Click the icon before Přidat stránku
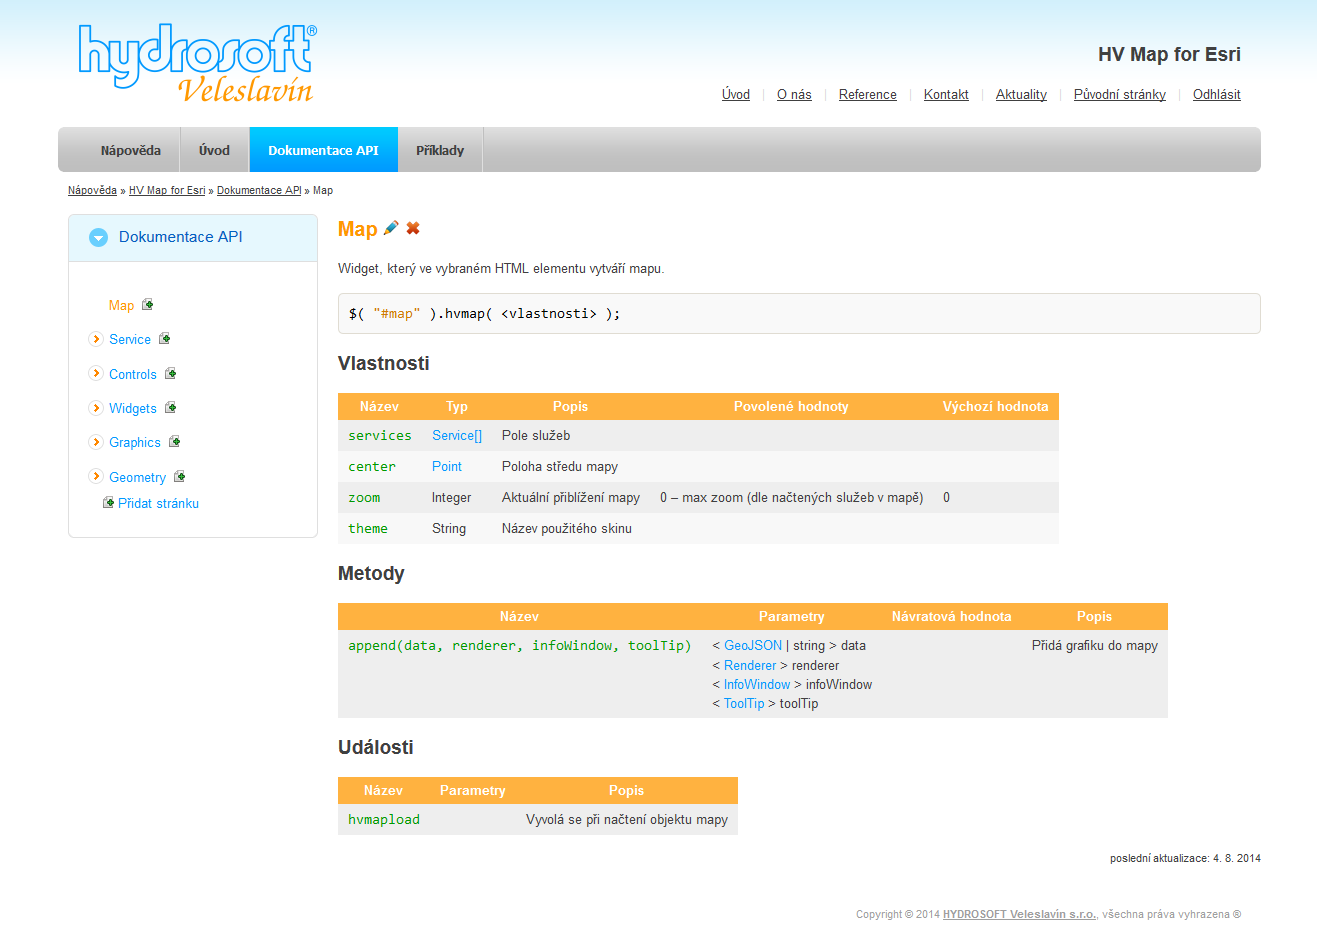This screenshot has width=1317, height=931. (109, 503)
